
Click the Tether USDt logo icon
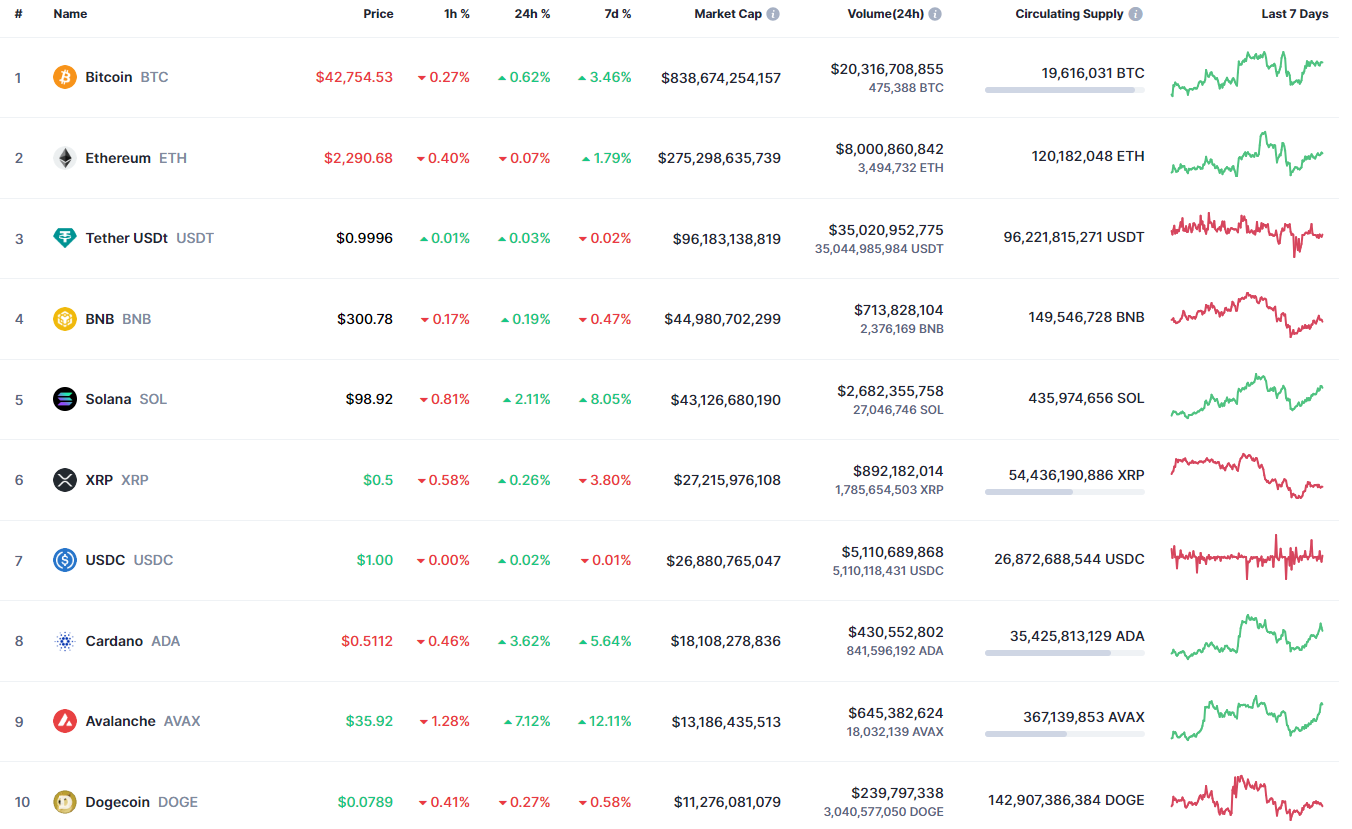65,238
